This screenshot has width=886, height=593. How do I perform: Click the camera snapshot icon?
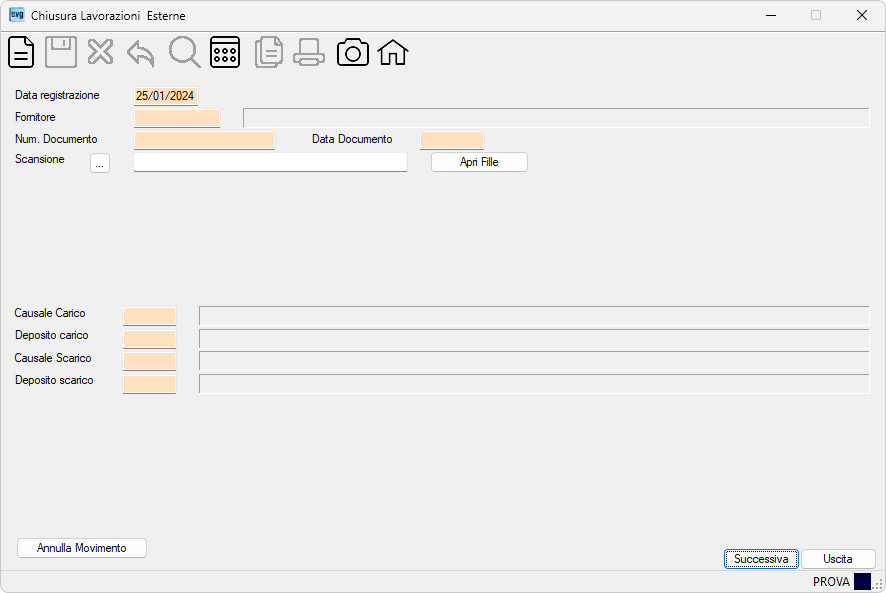(x=353, y=53)
